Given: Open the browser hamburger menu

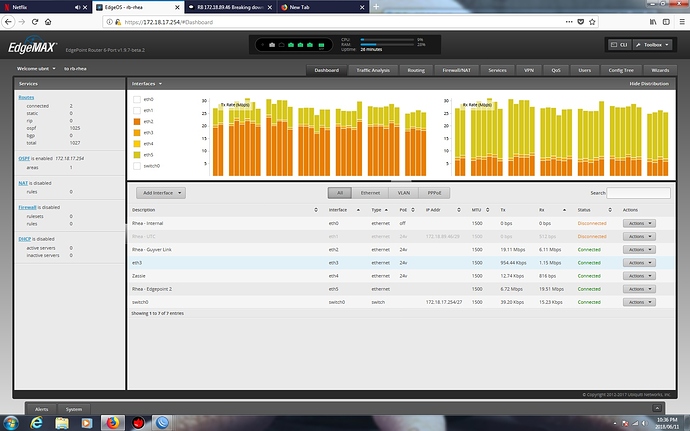Looking at the screenshot, I should [x=680, y=19].
